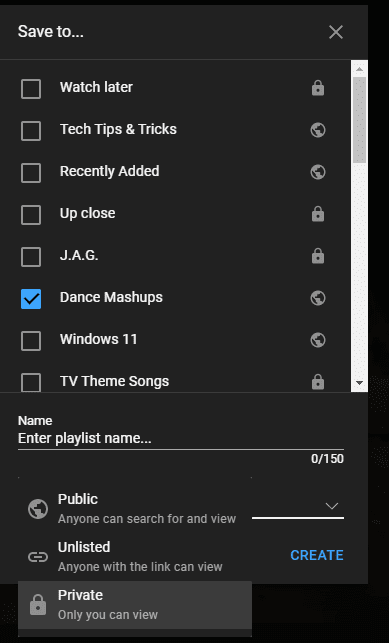Screen dimensions: 389x643
Task: Select the Public privacy option
Action: (135, 508)
